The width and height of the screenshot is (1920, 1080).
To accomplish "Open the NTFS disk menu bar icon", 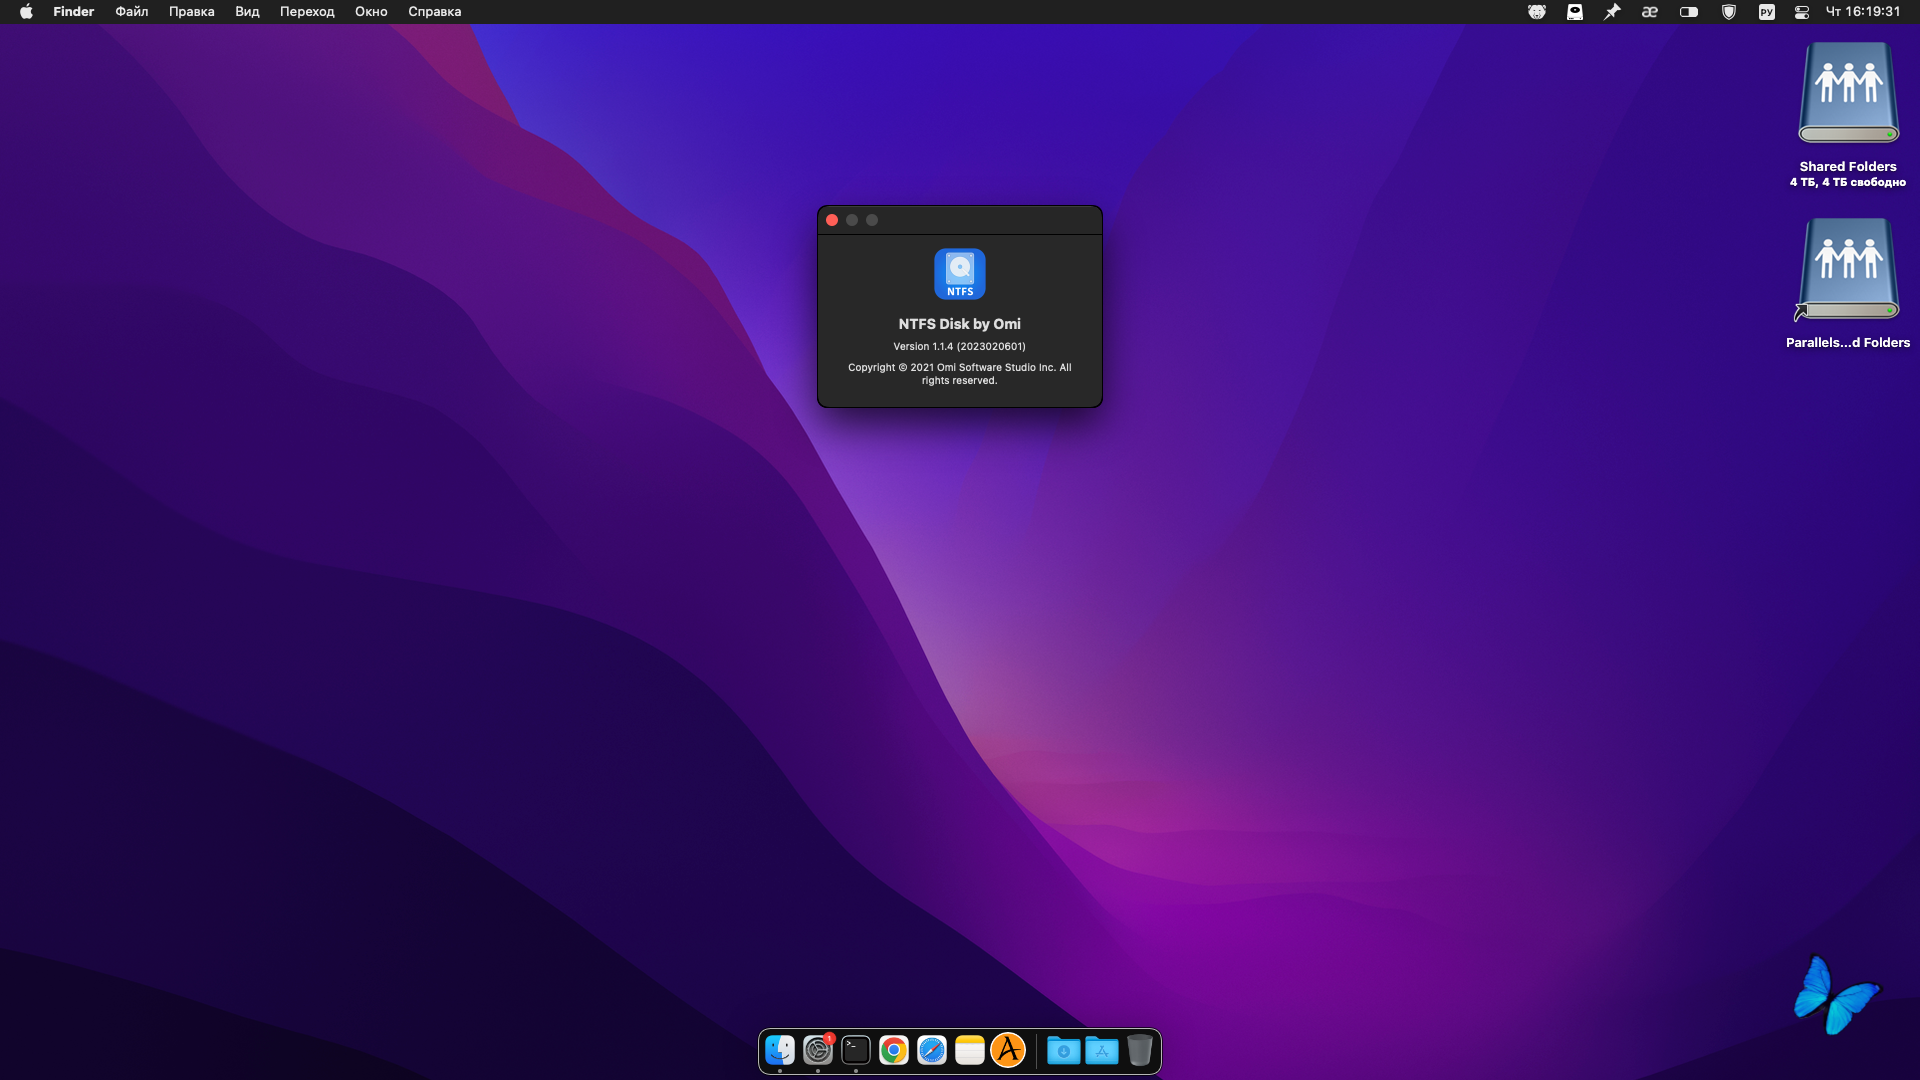I will 1575,12.
